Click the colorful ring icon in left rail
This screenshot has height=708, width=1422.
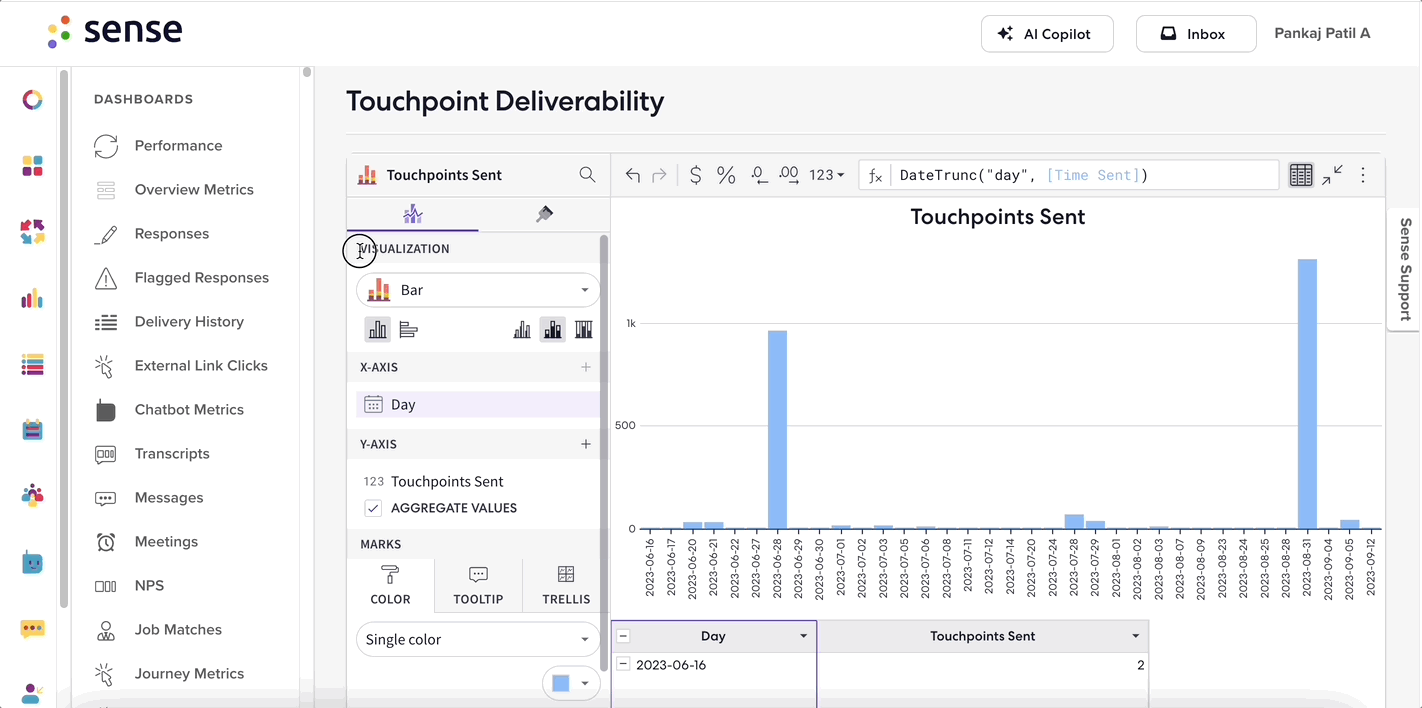(x=32, y=100)
